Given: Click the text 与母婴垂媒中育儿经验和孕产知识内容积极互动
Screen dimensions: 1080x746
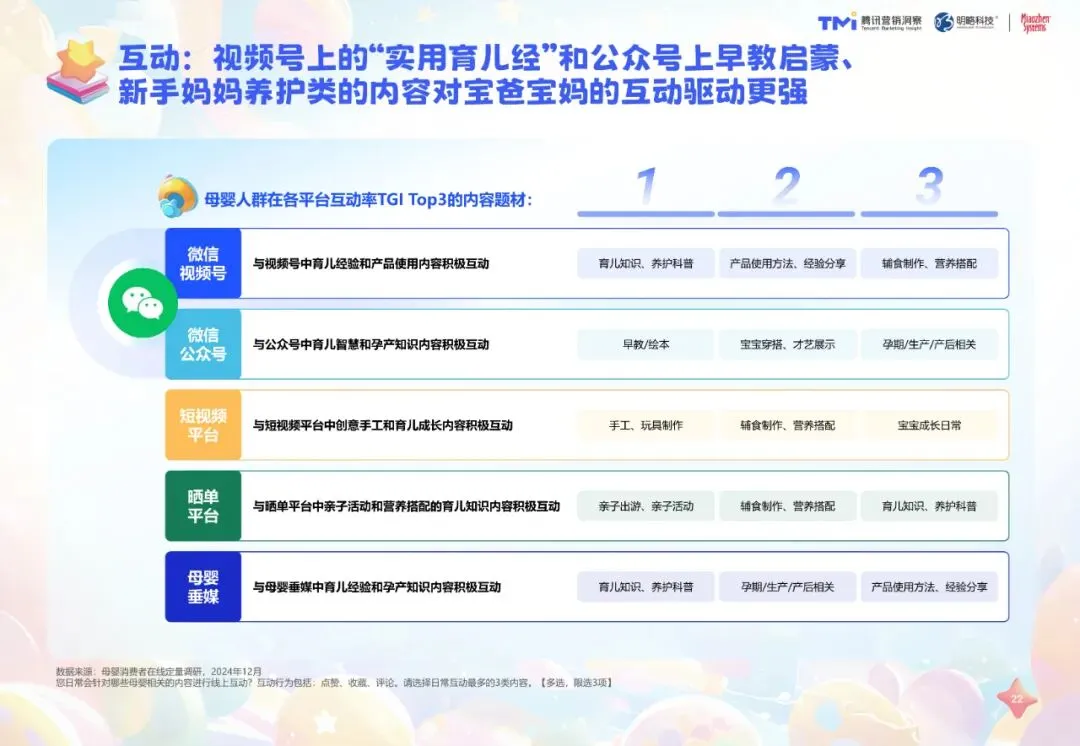Looking at the screenshot, I should (x=377, y=587).
